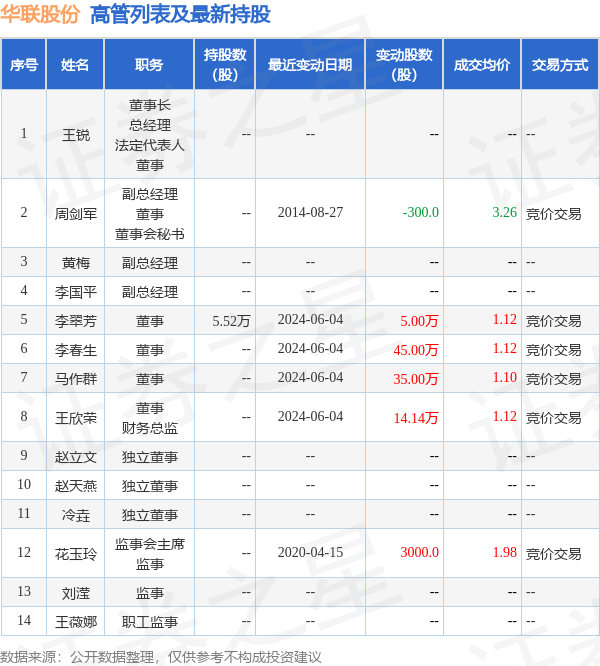Click the date 2020-04-15

click(x=310, y=552)
